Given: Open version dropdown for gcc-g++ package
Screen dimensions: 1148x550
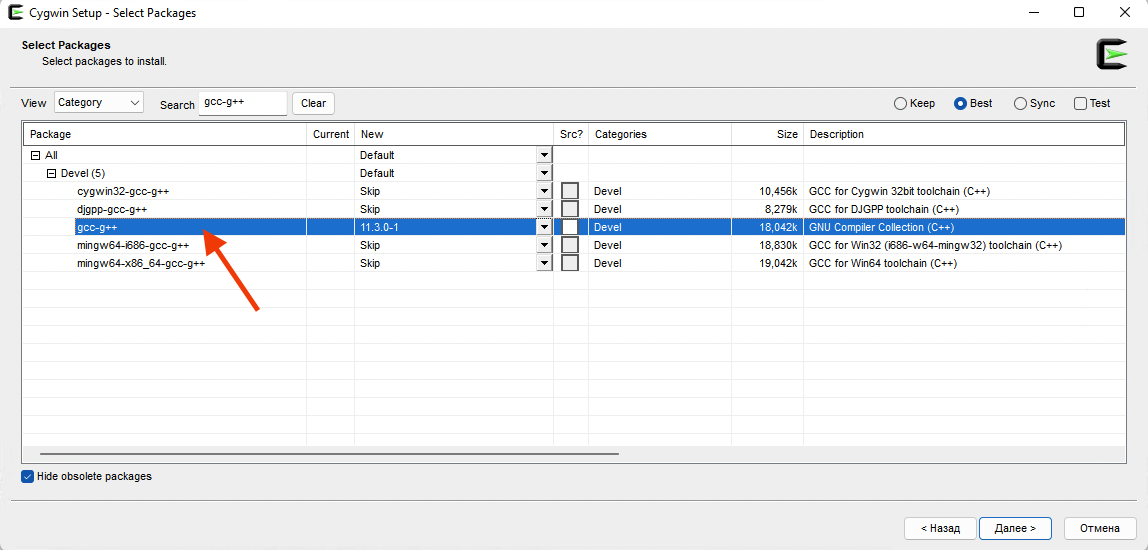Looking at the screenshot, I should pyautogui.click(x=544, y=227).
